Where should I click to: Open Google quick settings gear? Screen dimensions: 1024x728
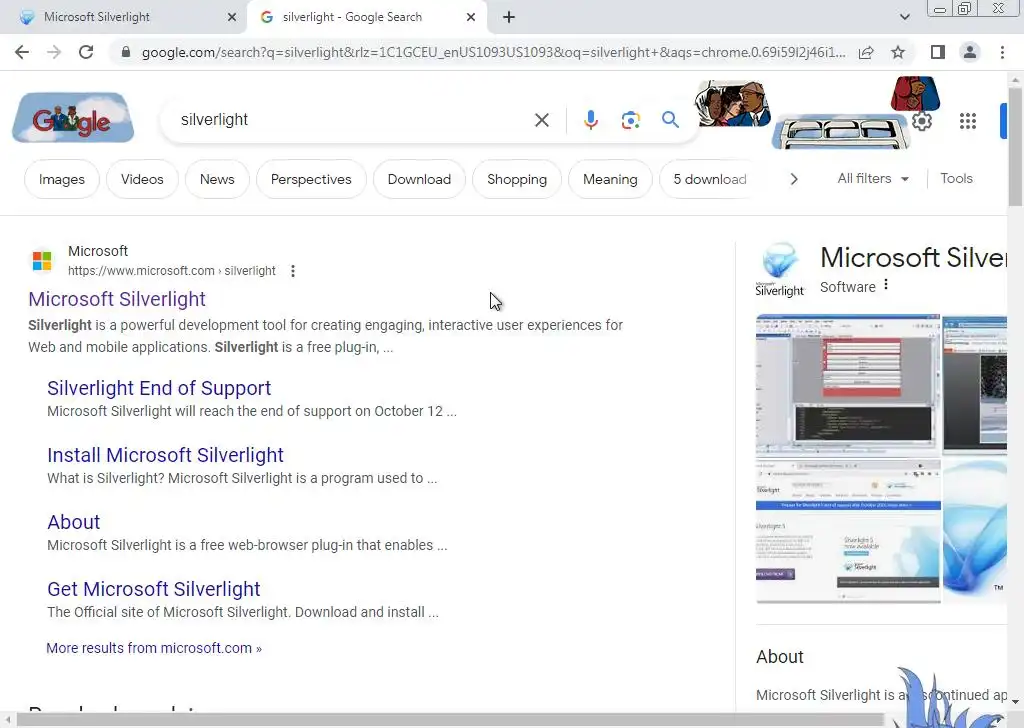coord(921,121)
